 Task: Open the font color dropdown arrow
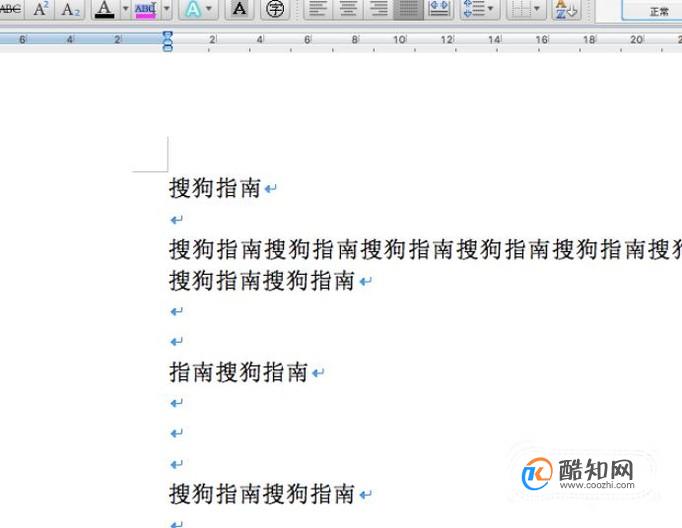125,9
